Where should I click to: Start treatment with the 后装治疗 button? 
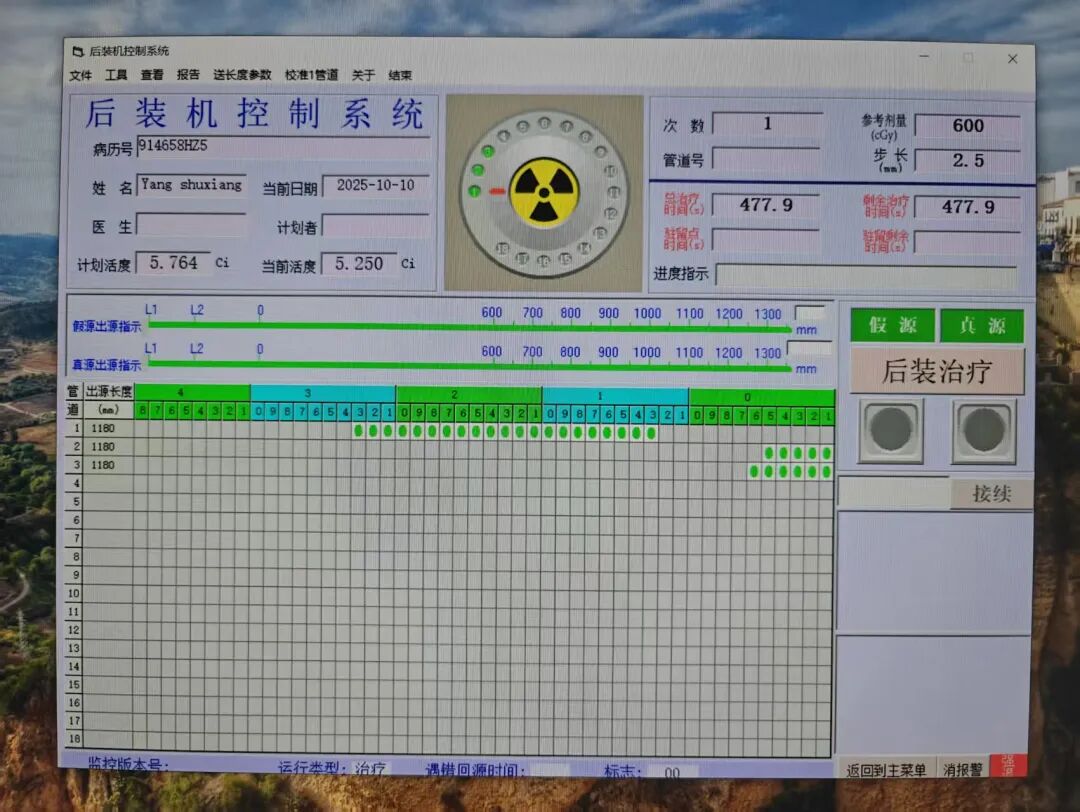click(x=937, y=371)
